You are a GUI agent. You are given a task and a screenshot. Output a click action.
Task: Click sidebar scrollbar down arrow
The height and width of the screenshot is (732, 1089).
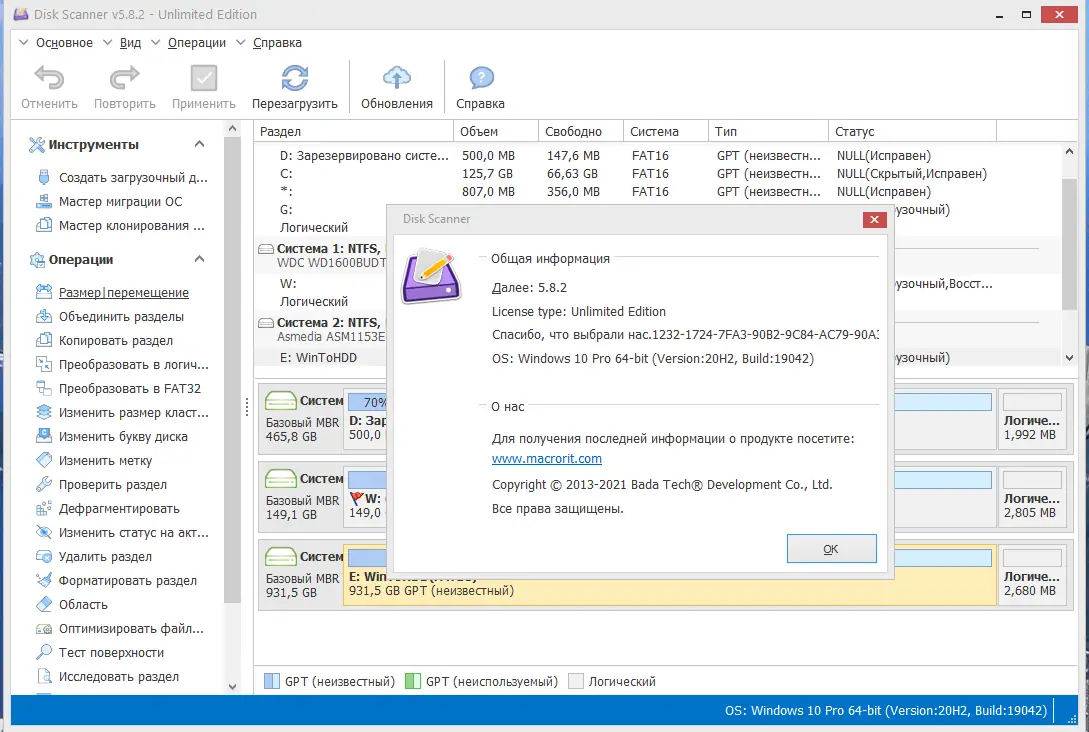[233, 686]
